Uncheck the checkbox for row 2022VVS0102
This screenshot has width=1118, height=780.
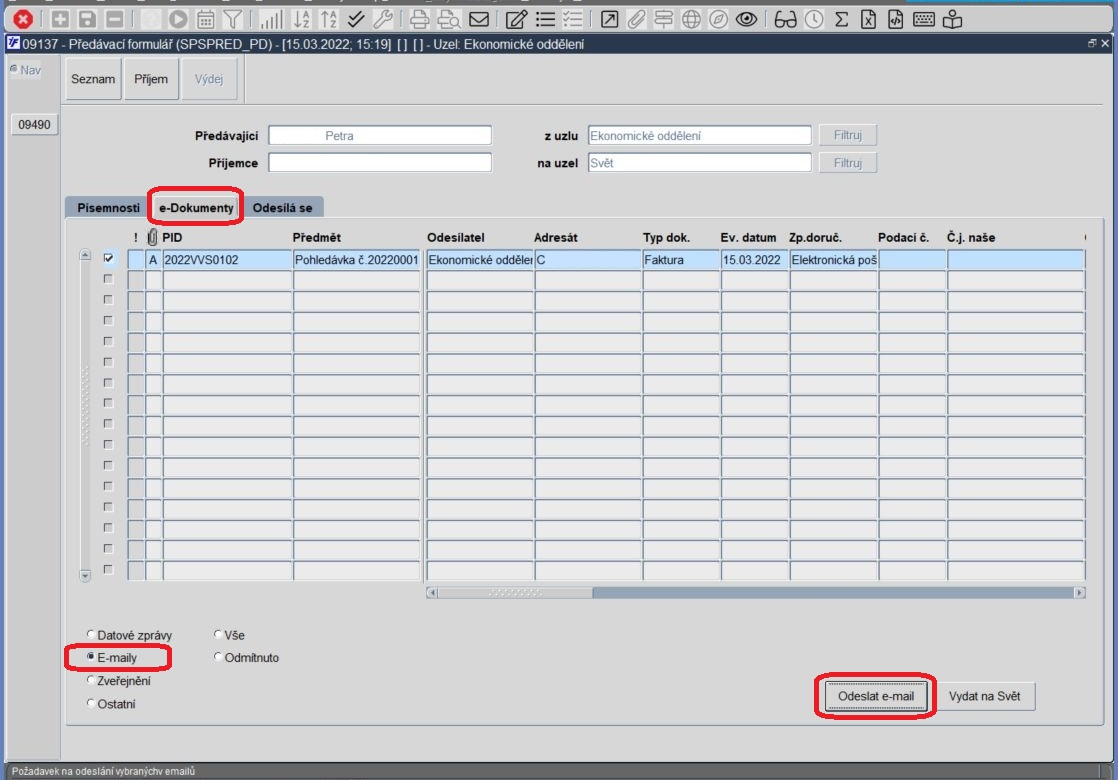(x=108, y=259)
